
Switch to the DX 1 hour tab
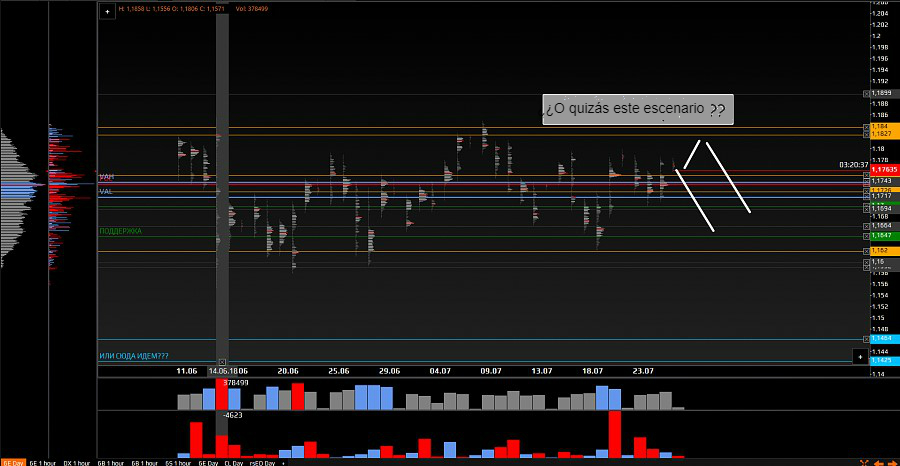click(x=76, y=463)
